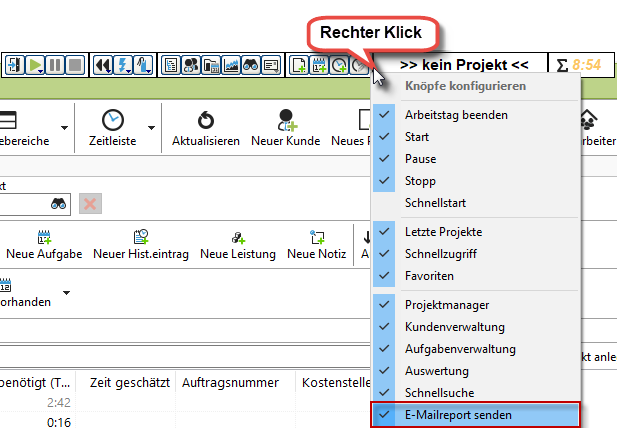The height and width of the screenshot is (428, 617).
Task: Open Letzte Projekte rewind icon
Action: pos(104,65)
